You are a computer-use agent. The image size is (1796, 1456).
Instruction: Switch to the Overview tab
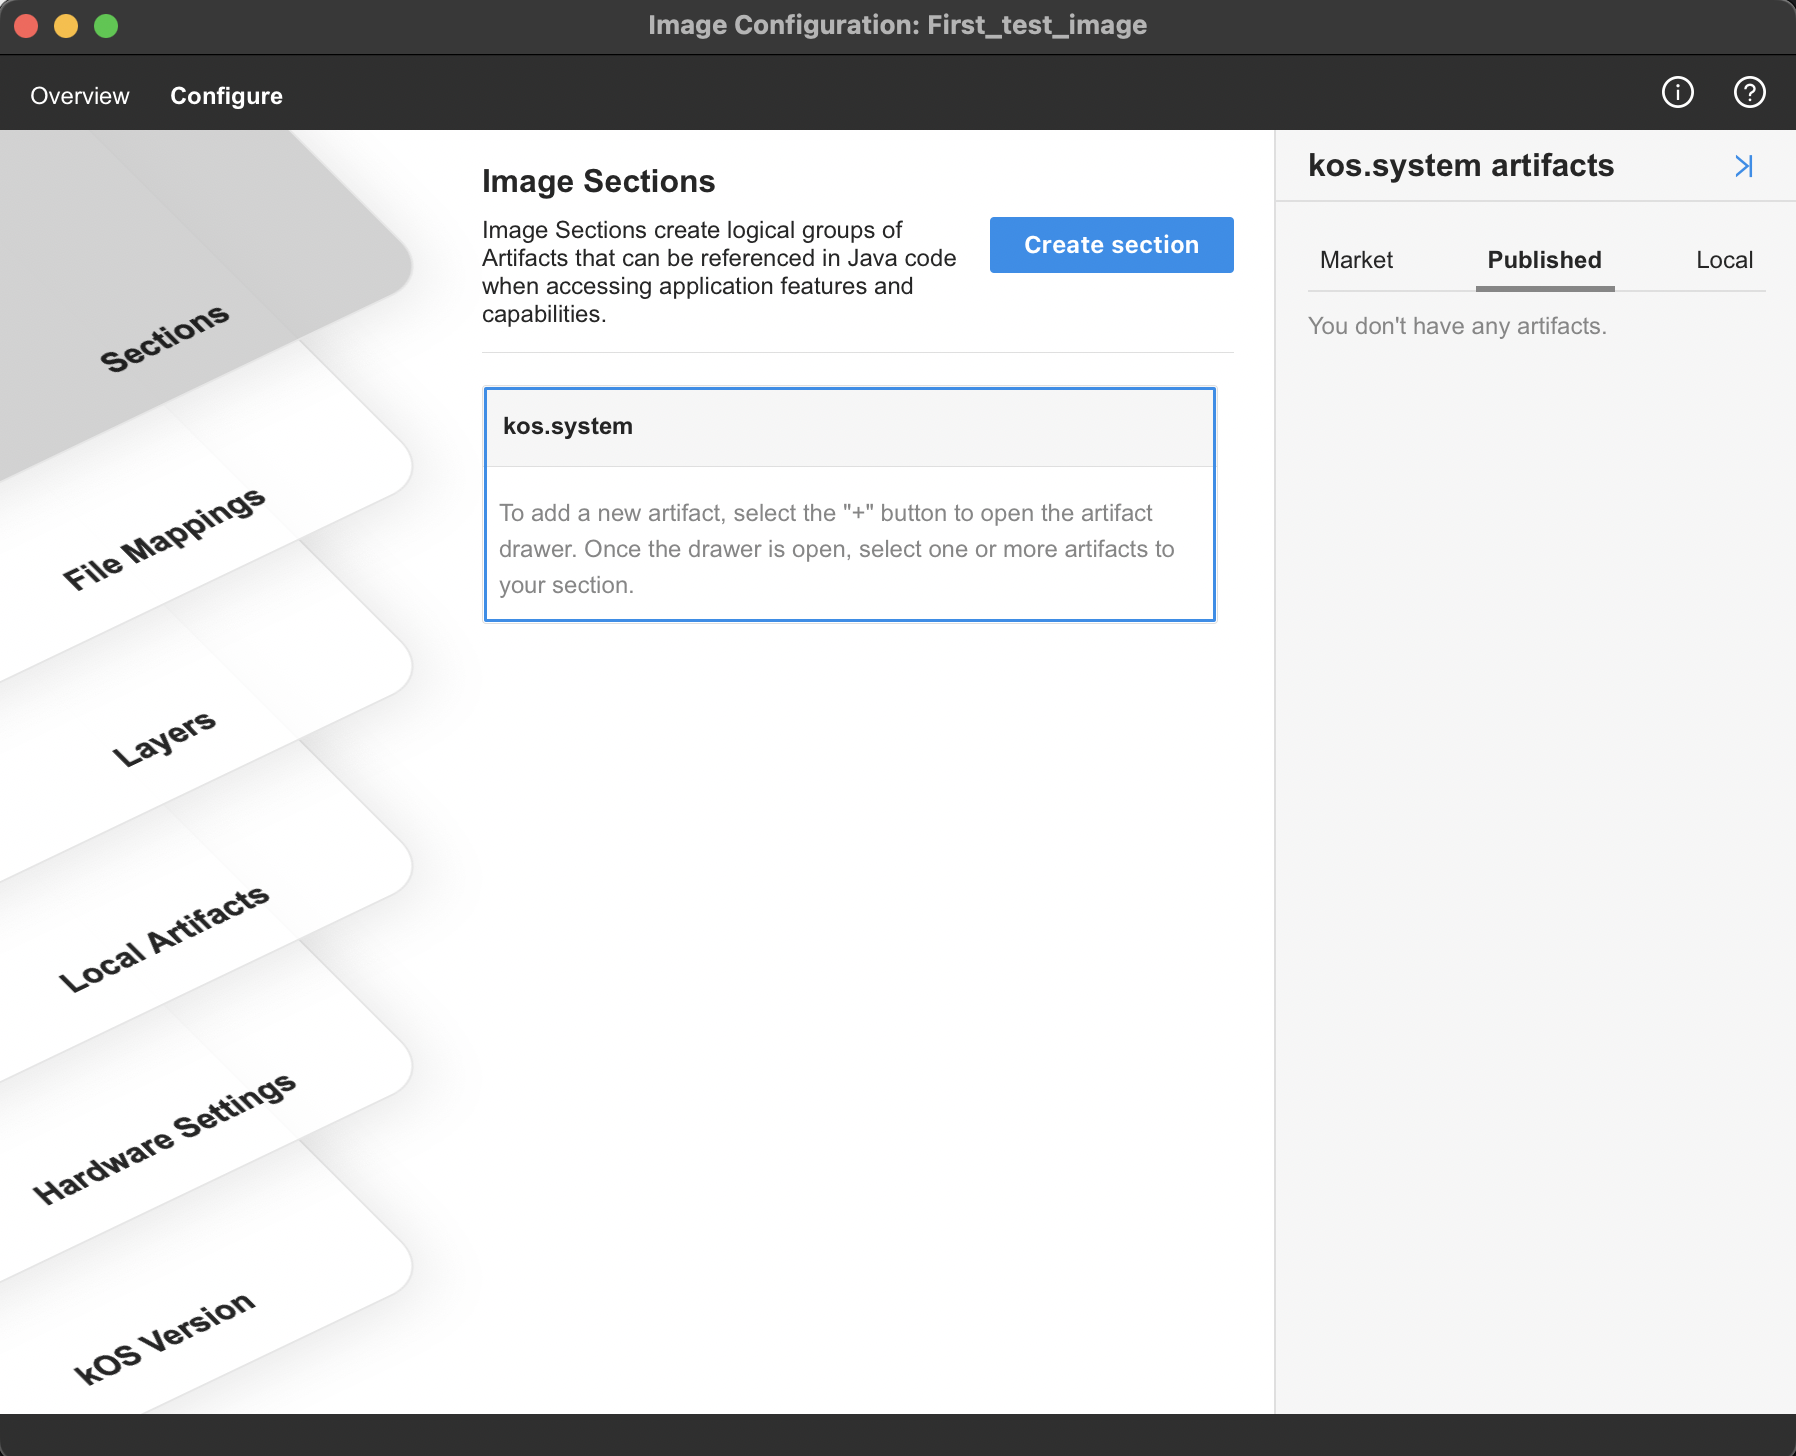click(80, 96)
